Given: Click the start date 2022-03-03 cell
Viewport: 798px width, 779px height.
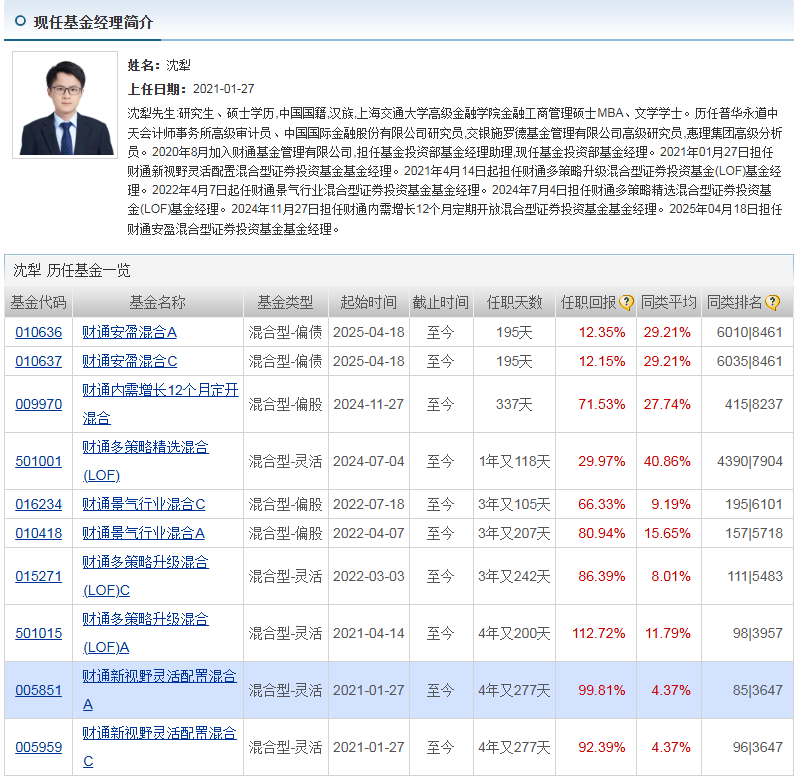Looking at the screenshot, I should (x=368, y=576).
